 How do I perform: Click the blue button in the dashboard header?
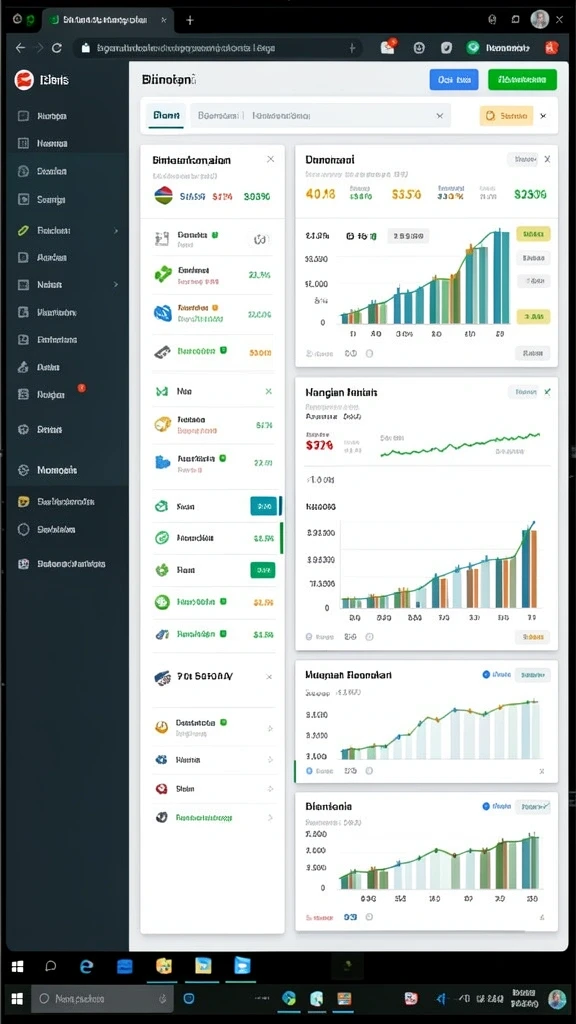pos(454,80)
